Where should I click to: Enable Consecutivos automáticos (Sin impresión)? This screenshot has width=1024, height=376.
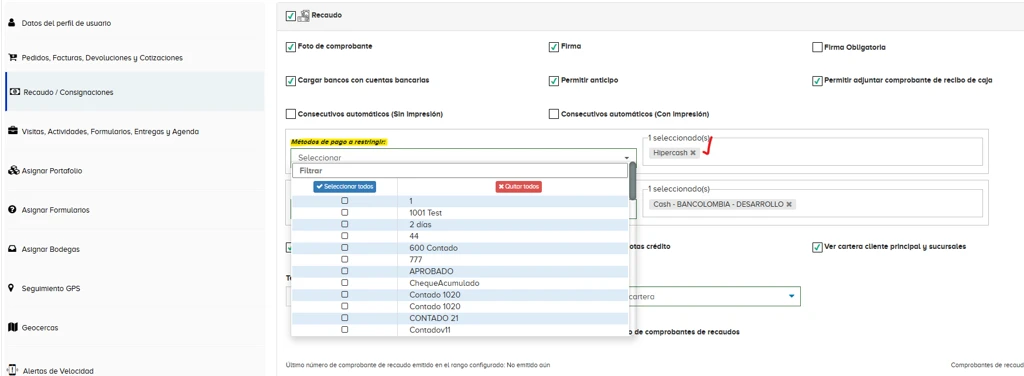coord(291,114)
